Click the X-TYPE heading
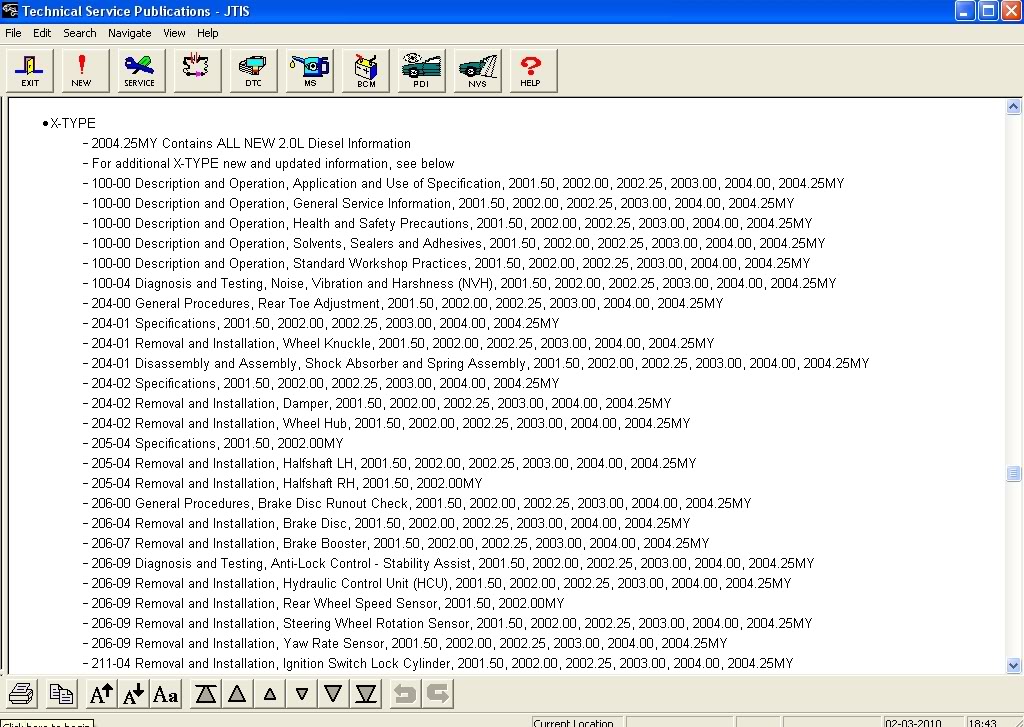1024x727 pixels. point(72,123)
